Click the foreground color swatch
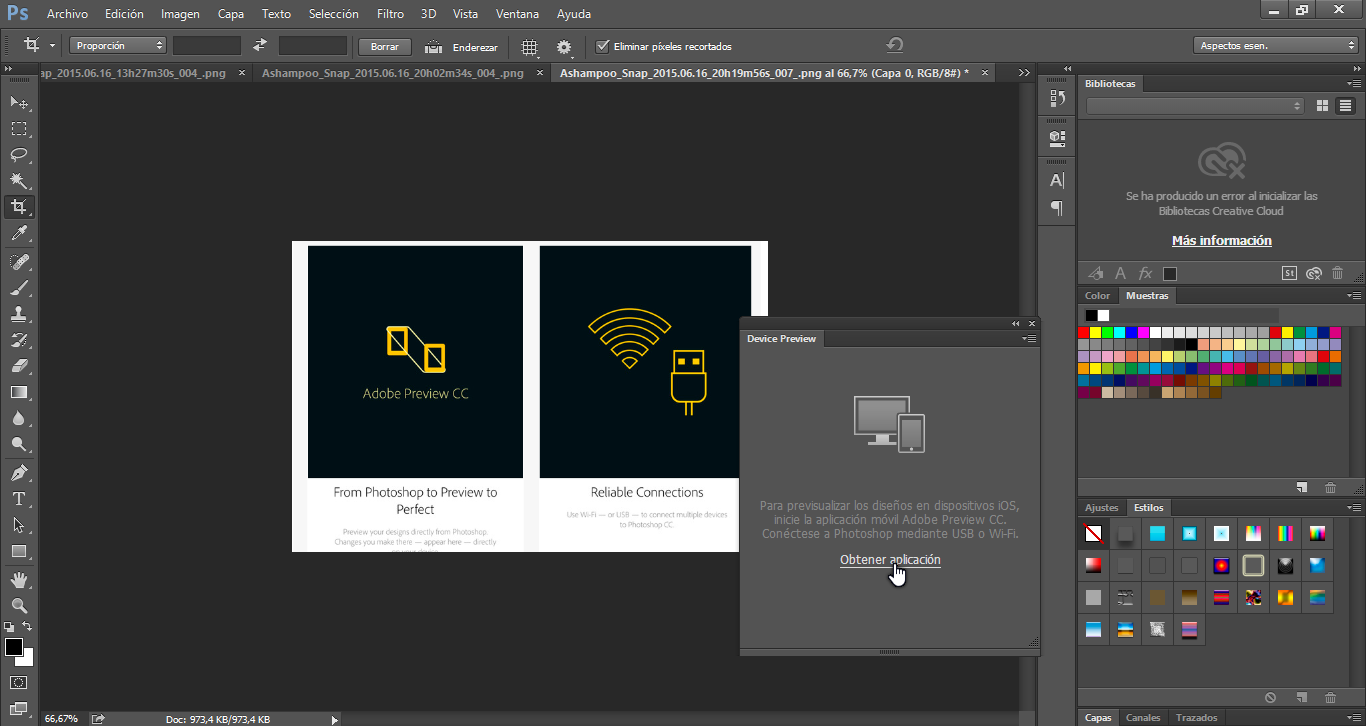 [14, 647]
